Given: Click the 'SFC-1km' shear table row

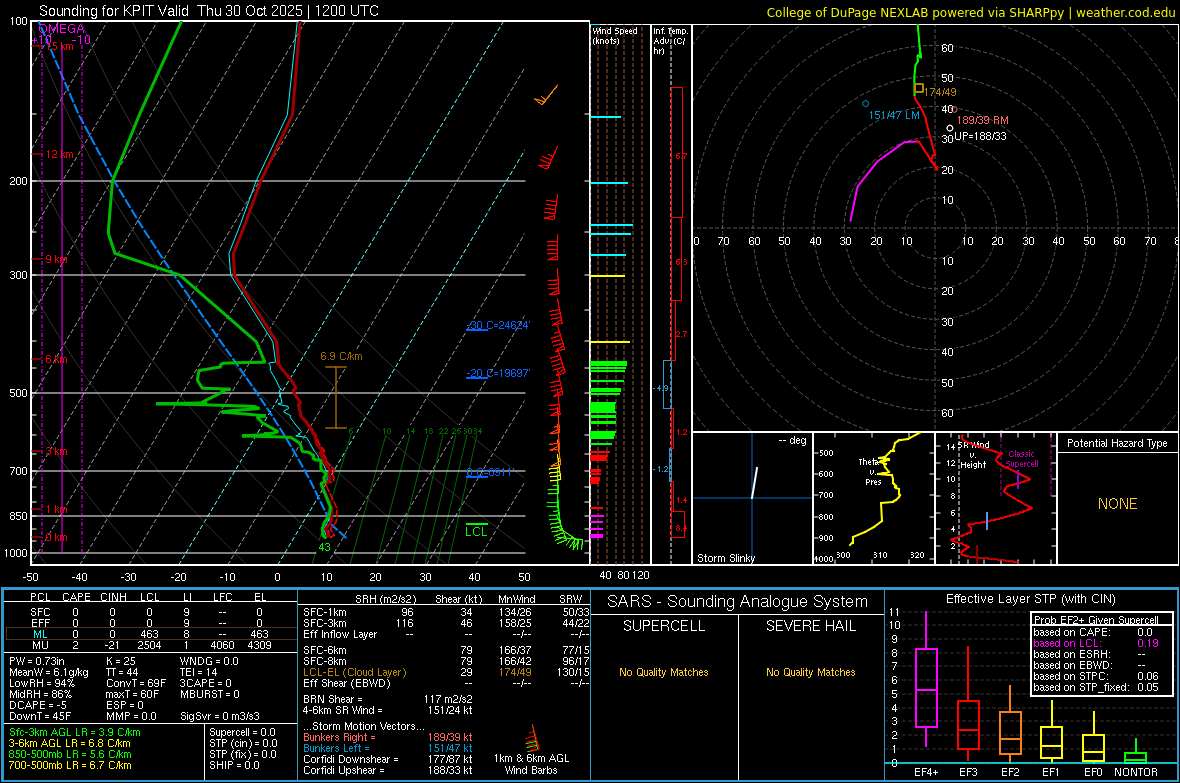Looking at the screenshot, I should coord(446,612).
